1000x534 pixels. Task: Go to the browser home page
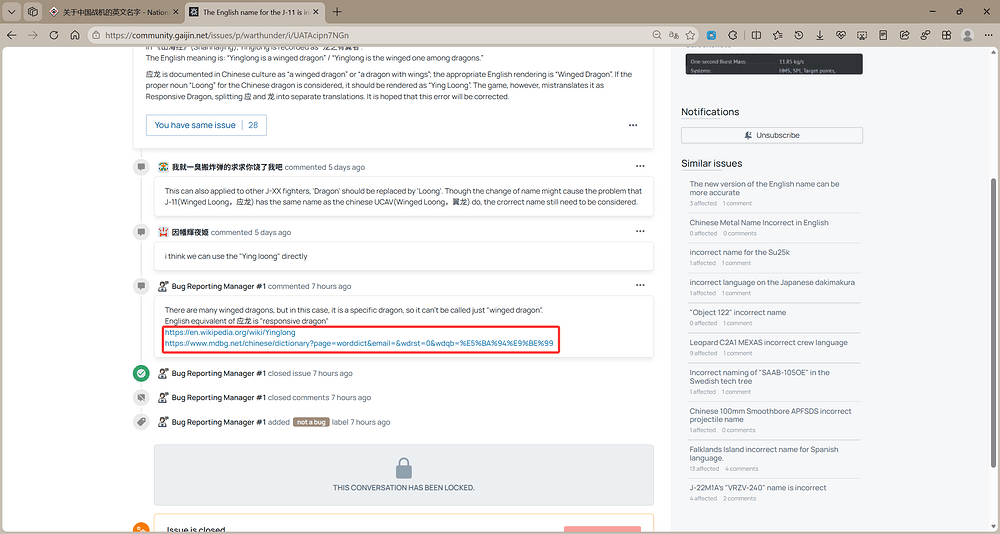[75, 35]
